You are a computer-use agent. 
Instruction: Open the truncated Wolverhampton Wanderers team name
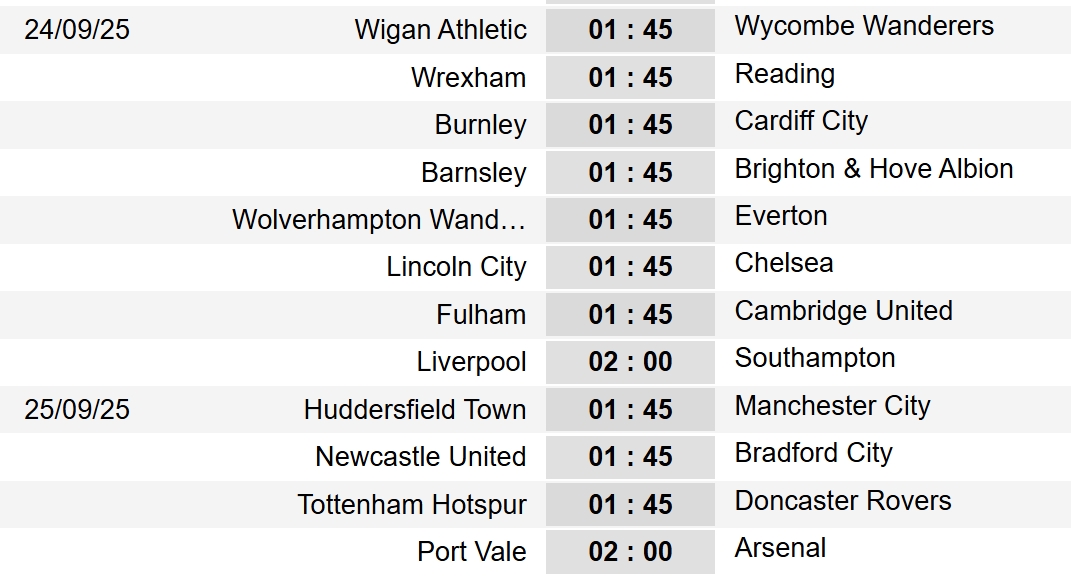point(379,220)
